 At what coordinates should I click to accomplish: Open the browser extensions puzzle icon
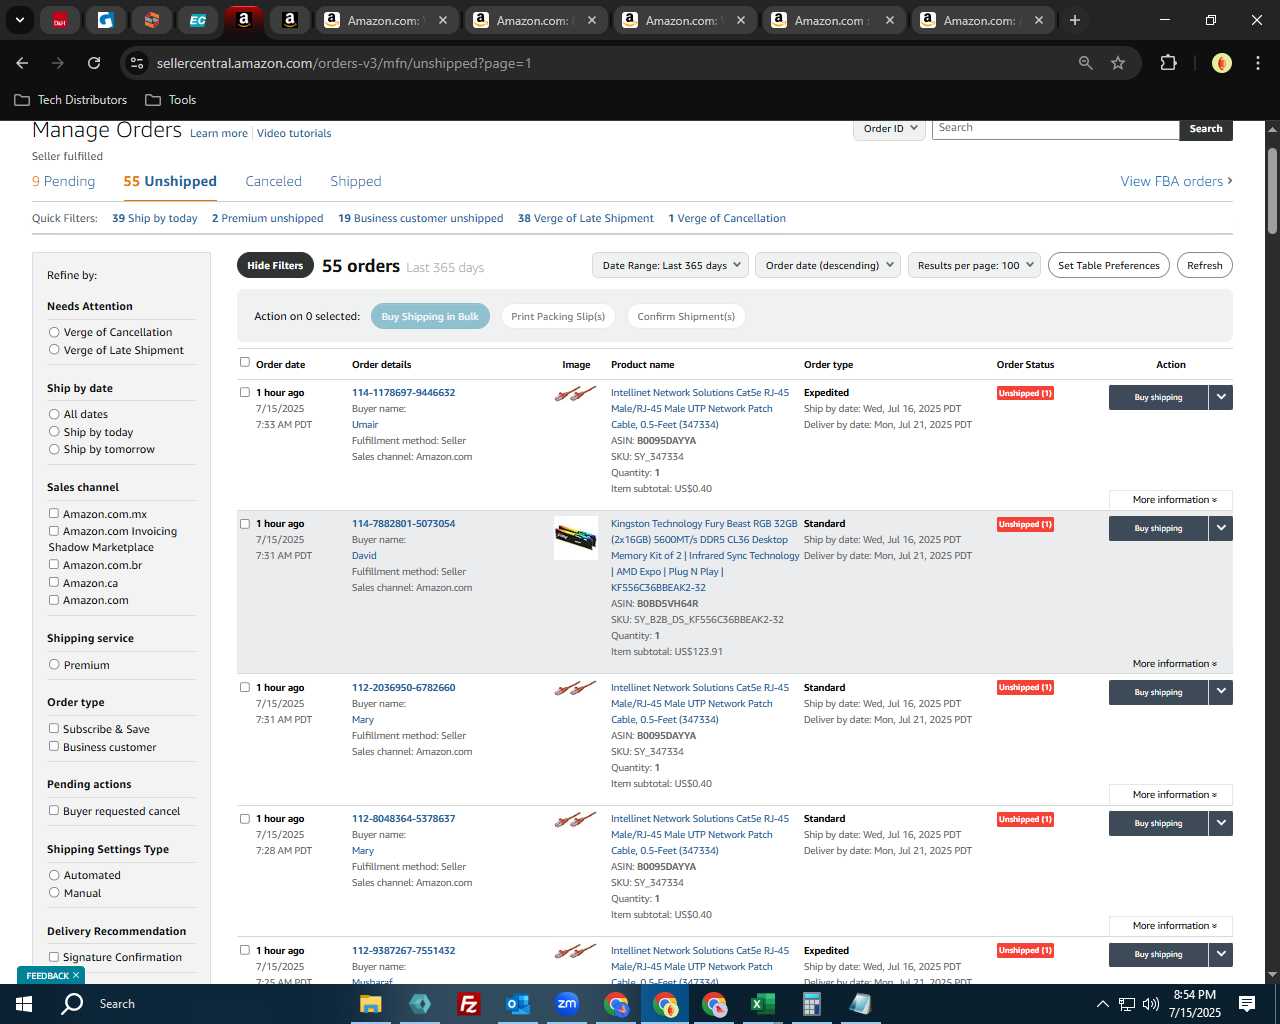[x=1168, y=63]
